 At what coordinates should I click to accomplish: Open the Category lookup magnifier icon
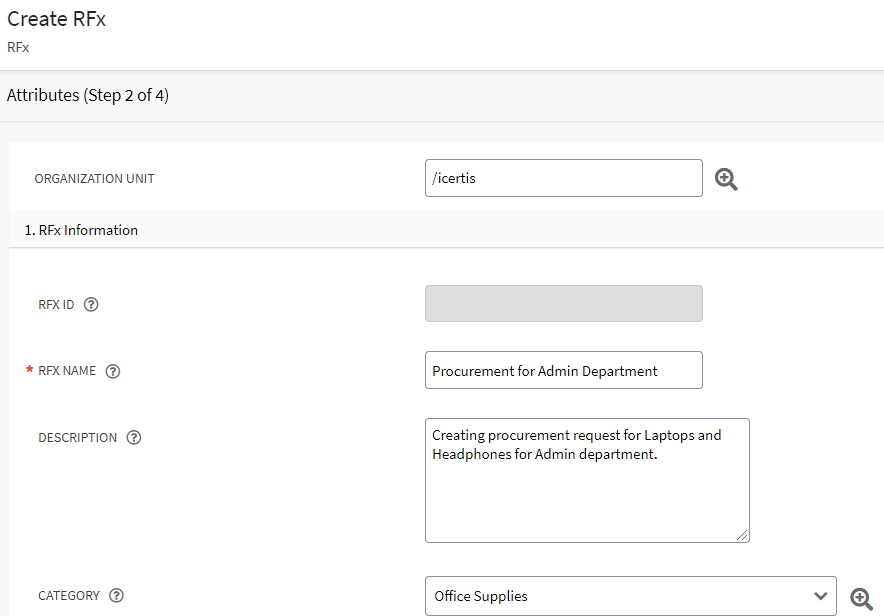click(x=861, y=598)
